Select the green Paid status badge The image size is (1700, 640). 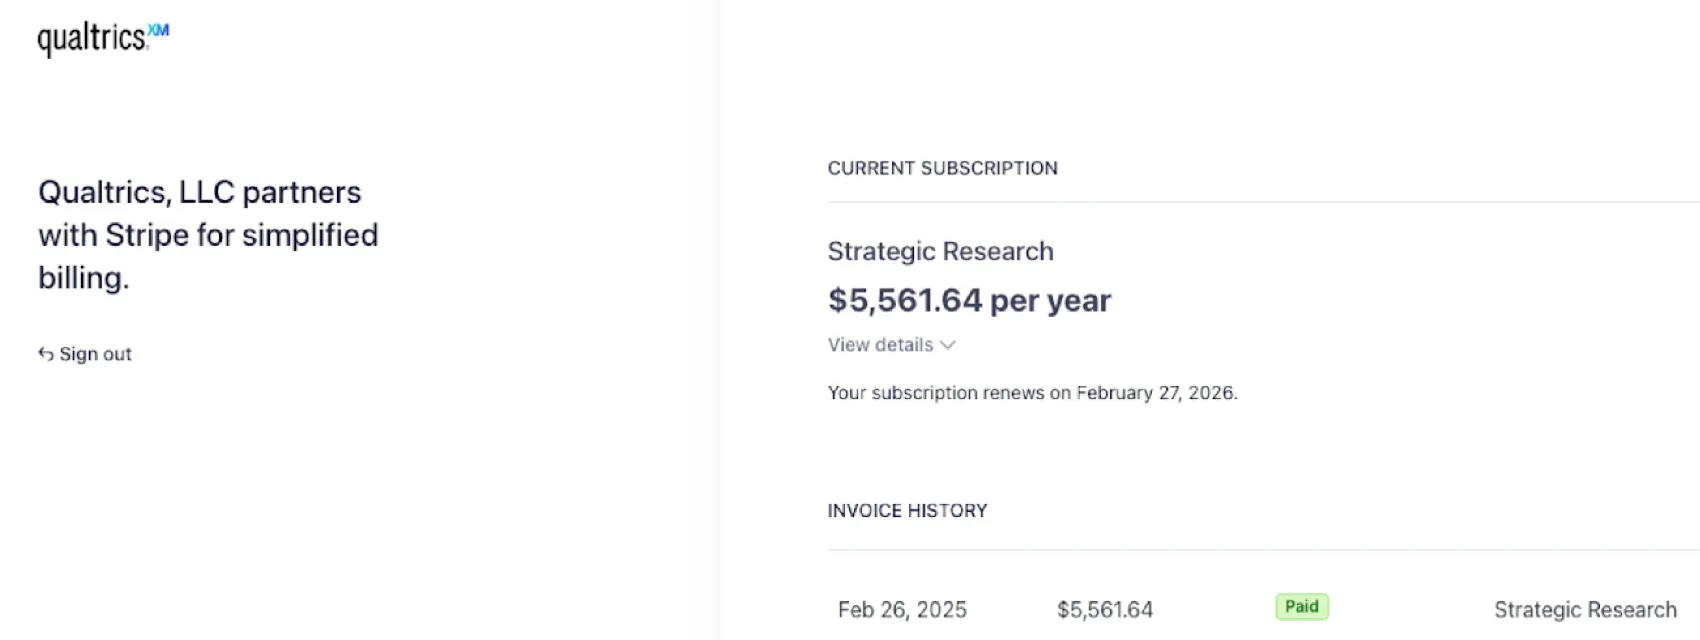(1302, 606)
